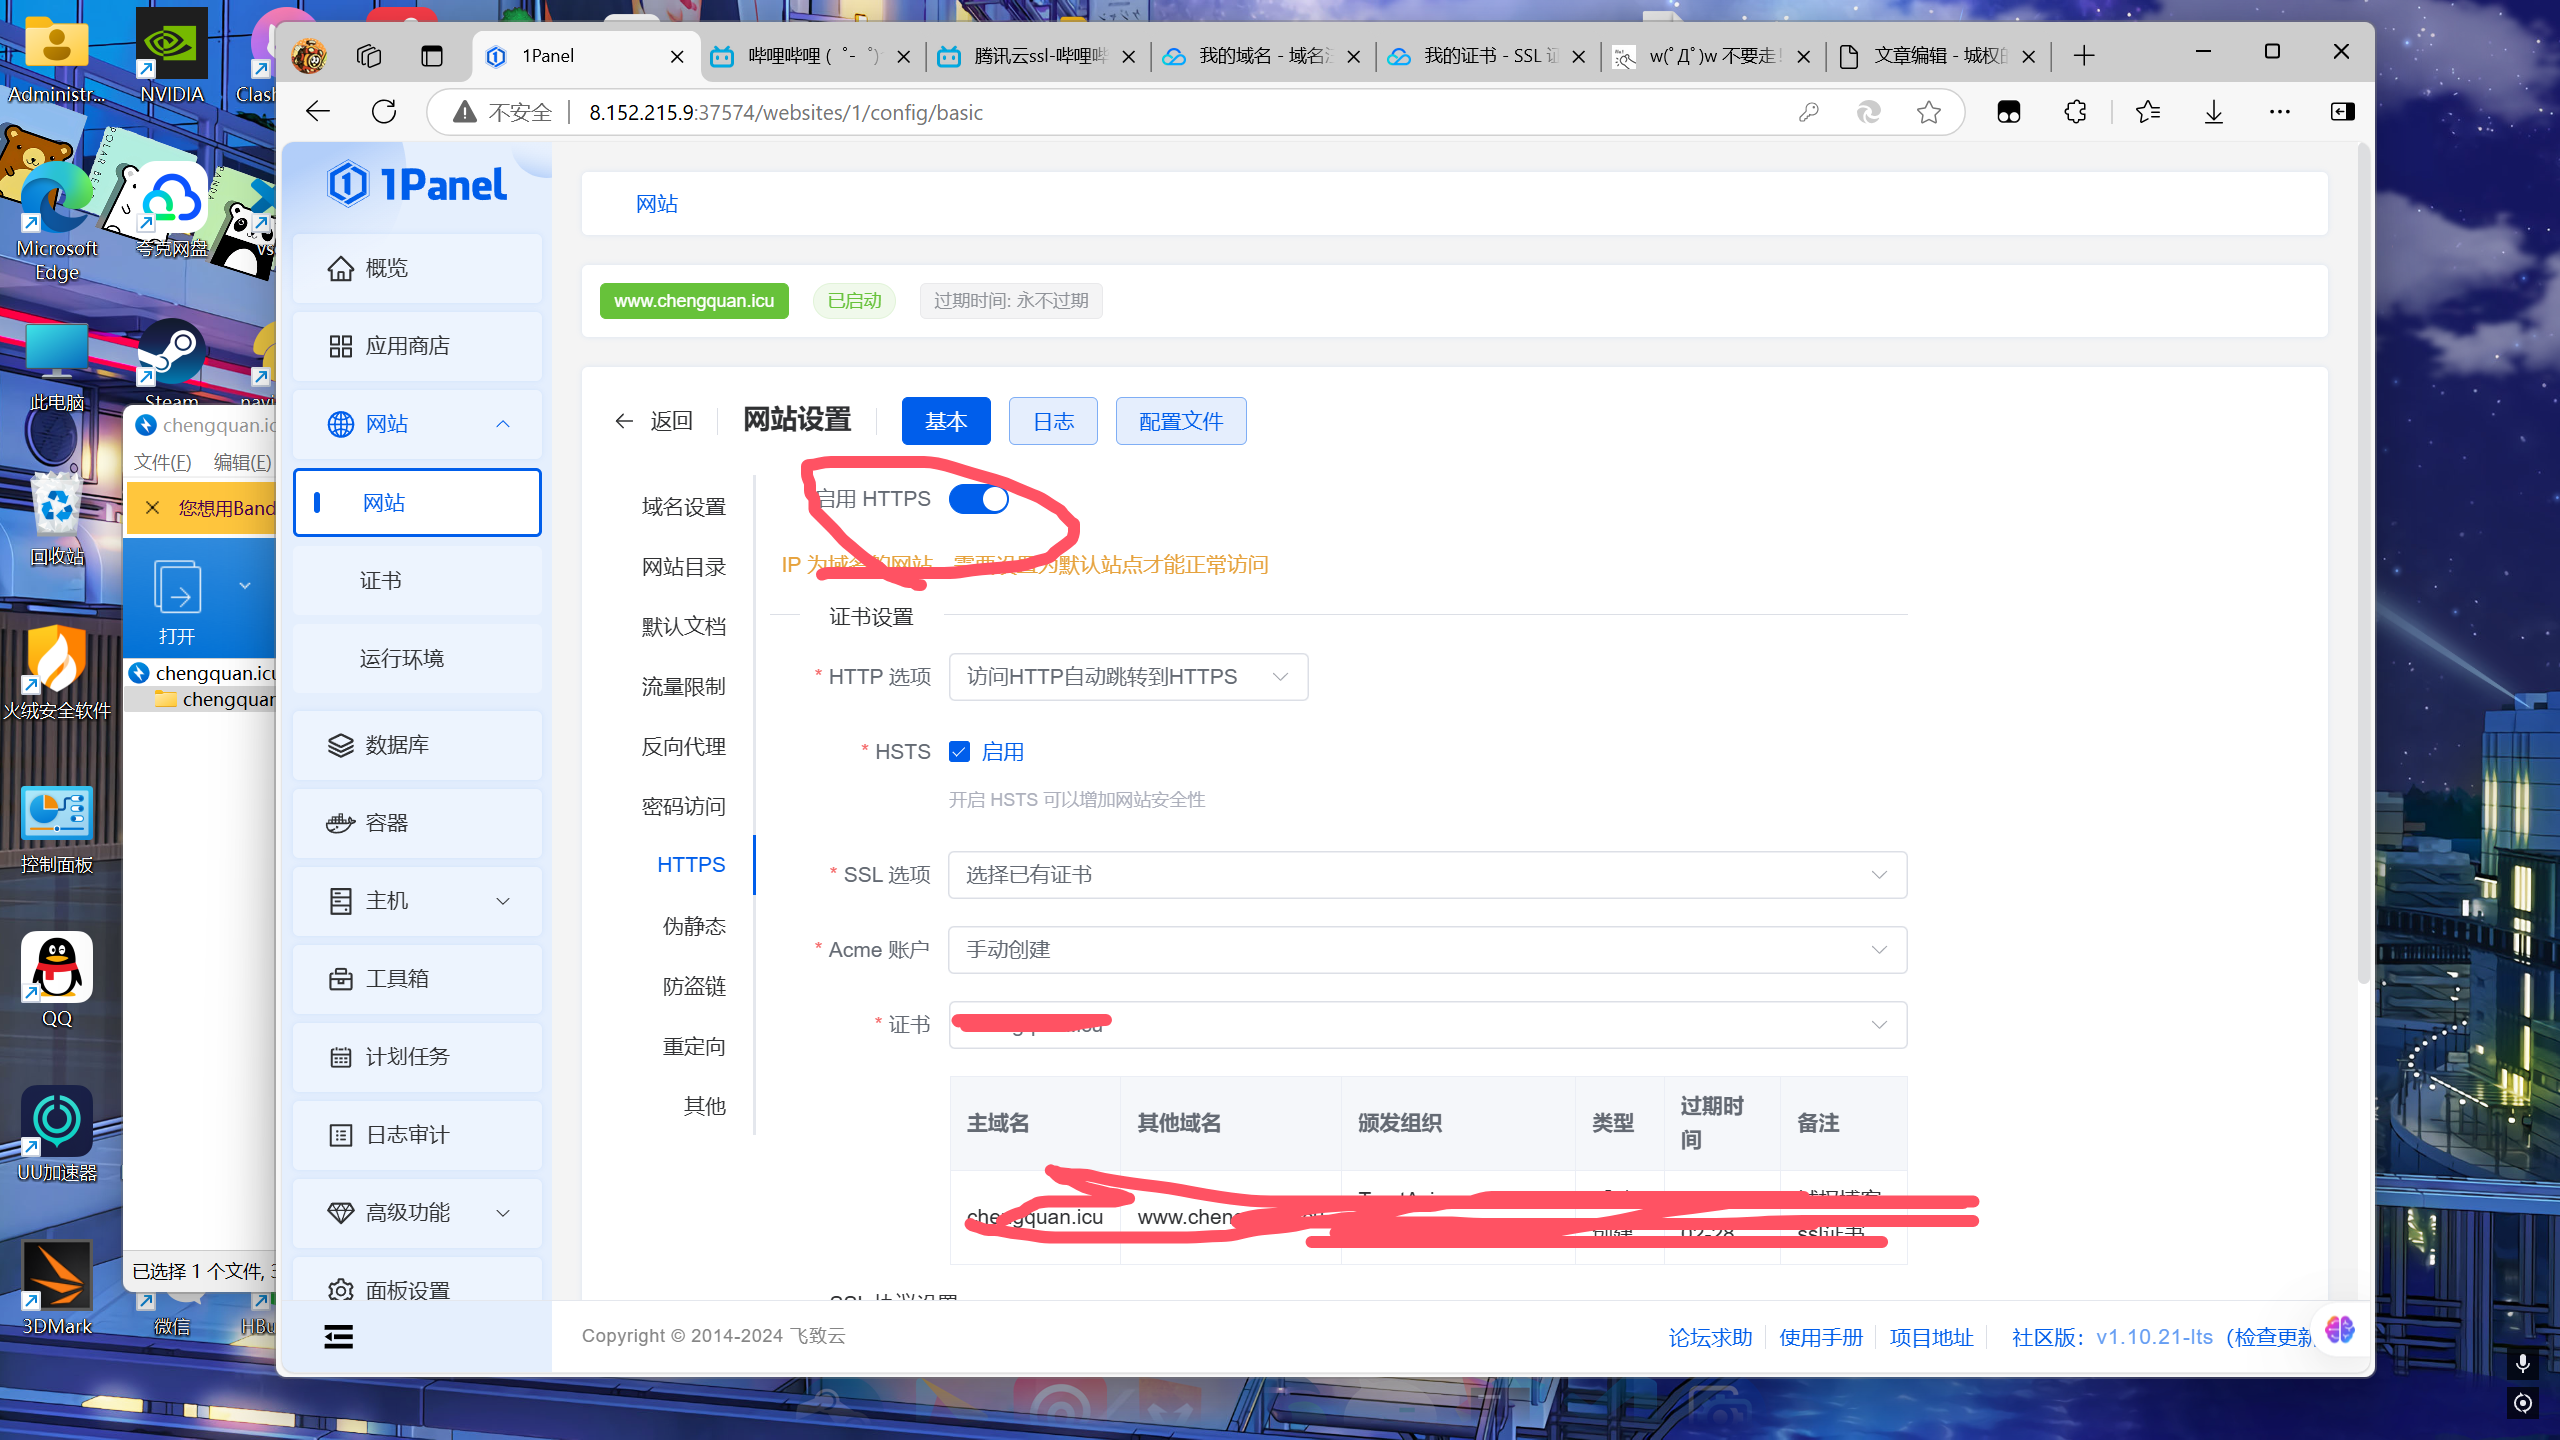Viewport: 2560px width, 1440px height.
Task: Collapse the 1Panel sidebar menu icon
Action: 338,1336
